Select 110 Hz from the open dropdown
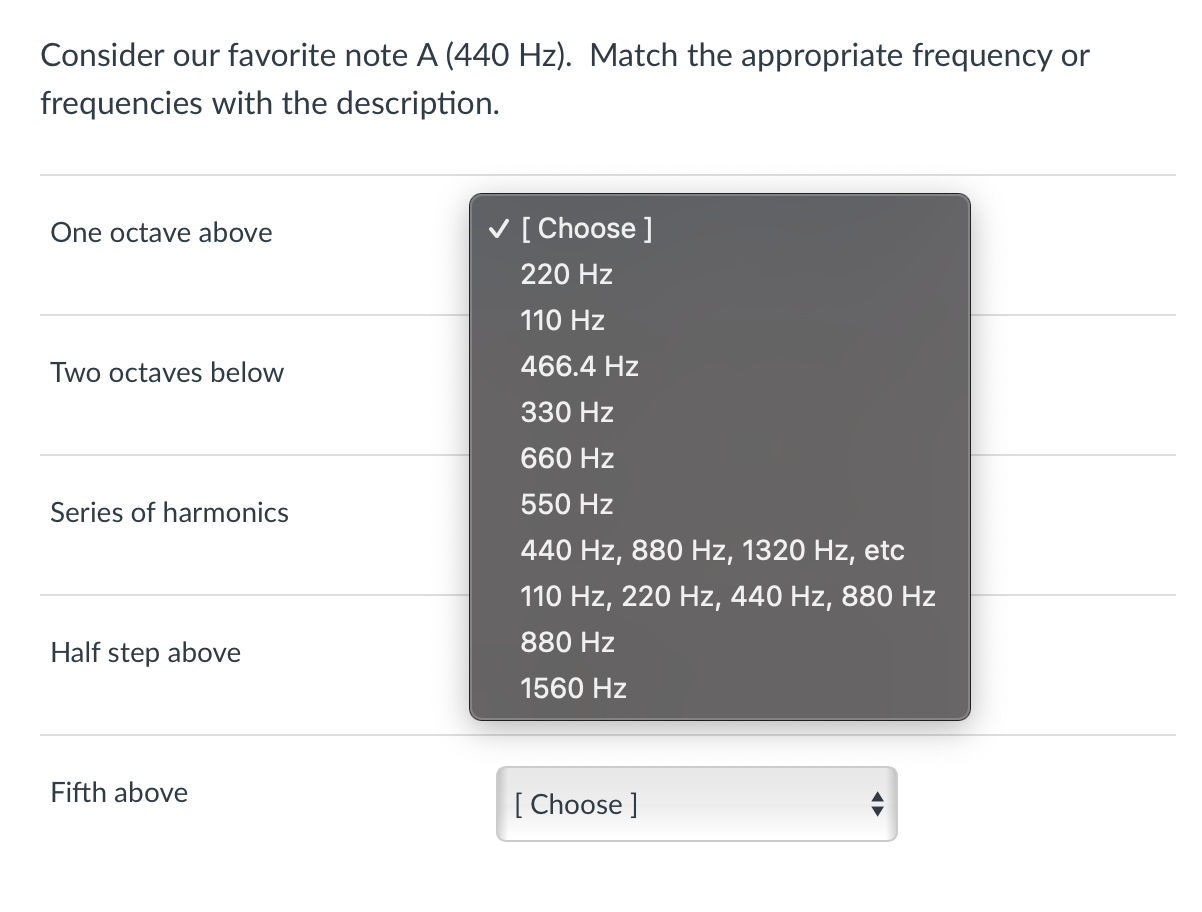1202x912 pixels. click(x=562, y=320)
